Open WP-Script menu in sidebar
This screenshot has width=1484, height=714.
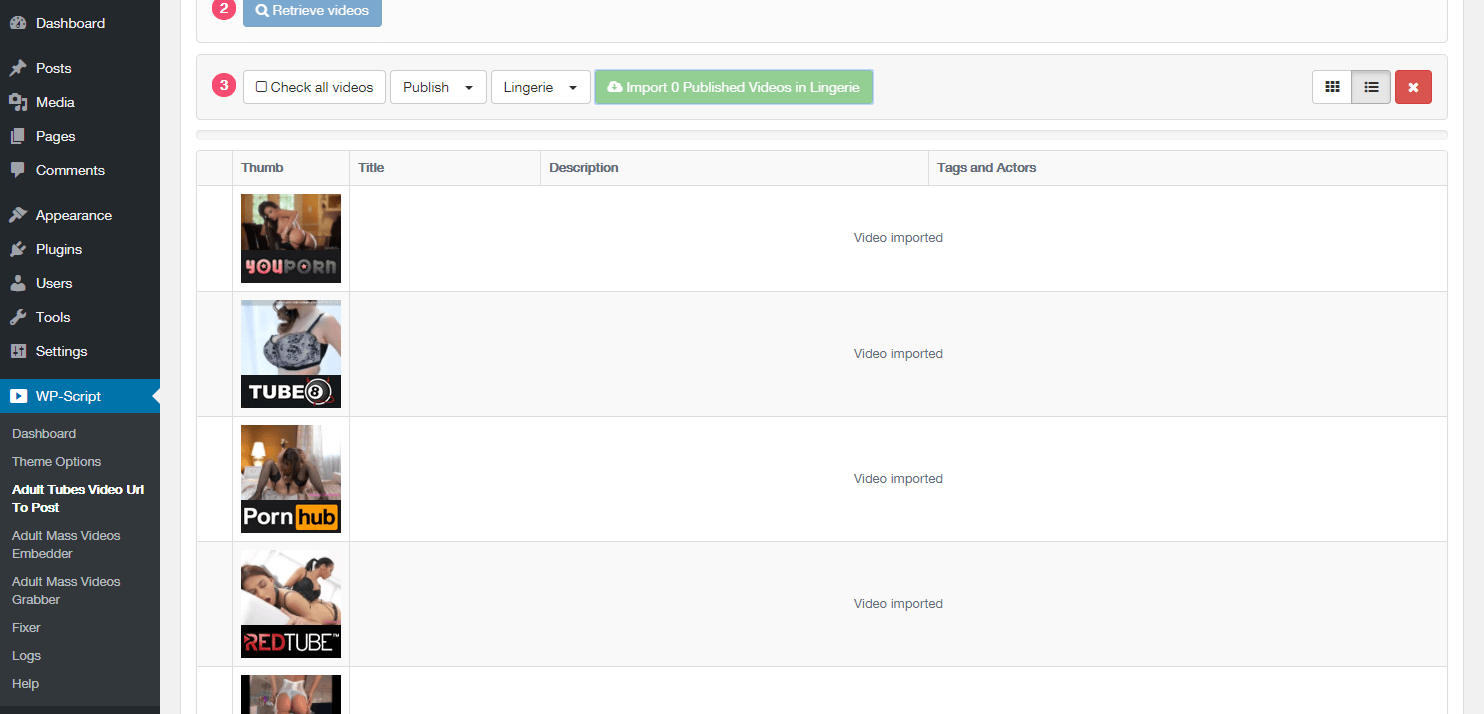(x=80, y=396)
